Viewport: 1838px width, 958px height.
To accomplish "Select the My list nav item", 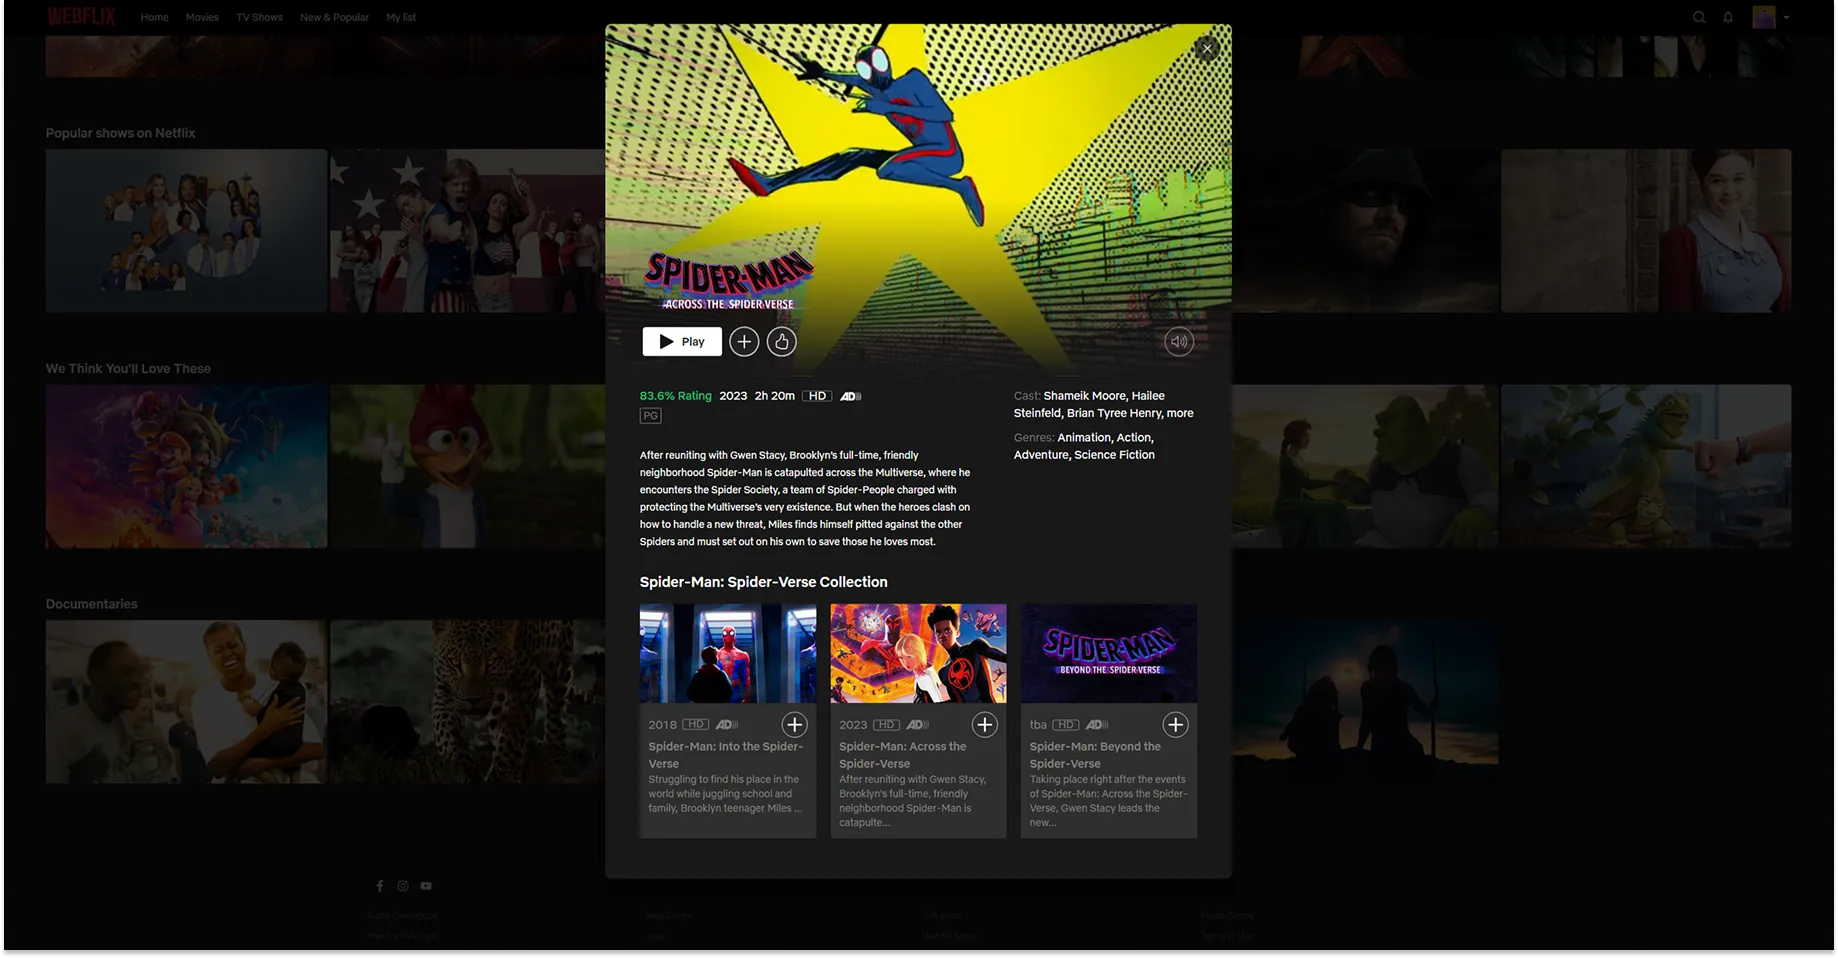I will point(400,17).
